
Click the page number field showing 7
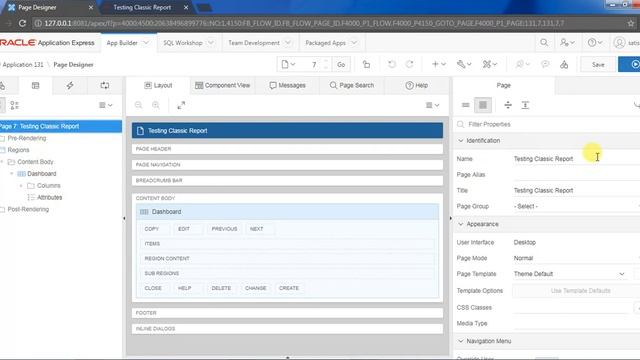coord(314,64)
